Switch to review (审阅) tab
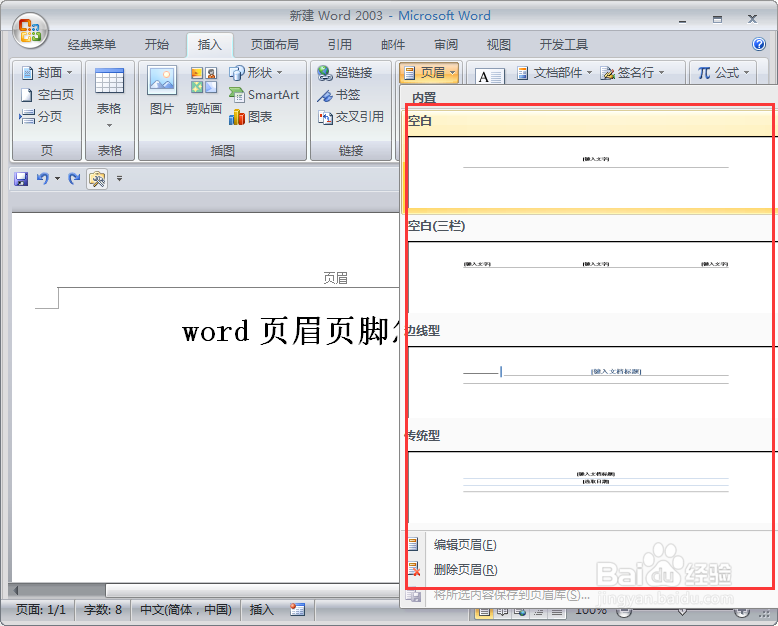Viewport: 778px width, 626px height. (446, 45)
